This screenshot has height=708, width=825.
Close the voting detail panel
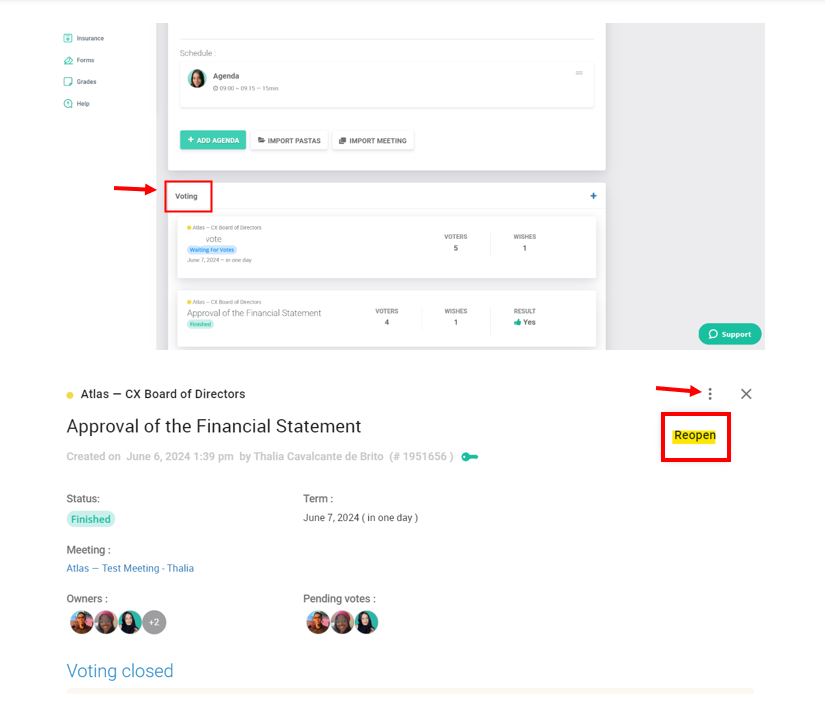point(746,394)
